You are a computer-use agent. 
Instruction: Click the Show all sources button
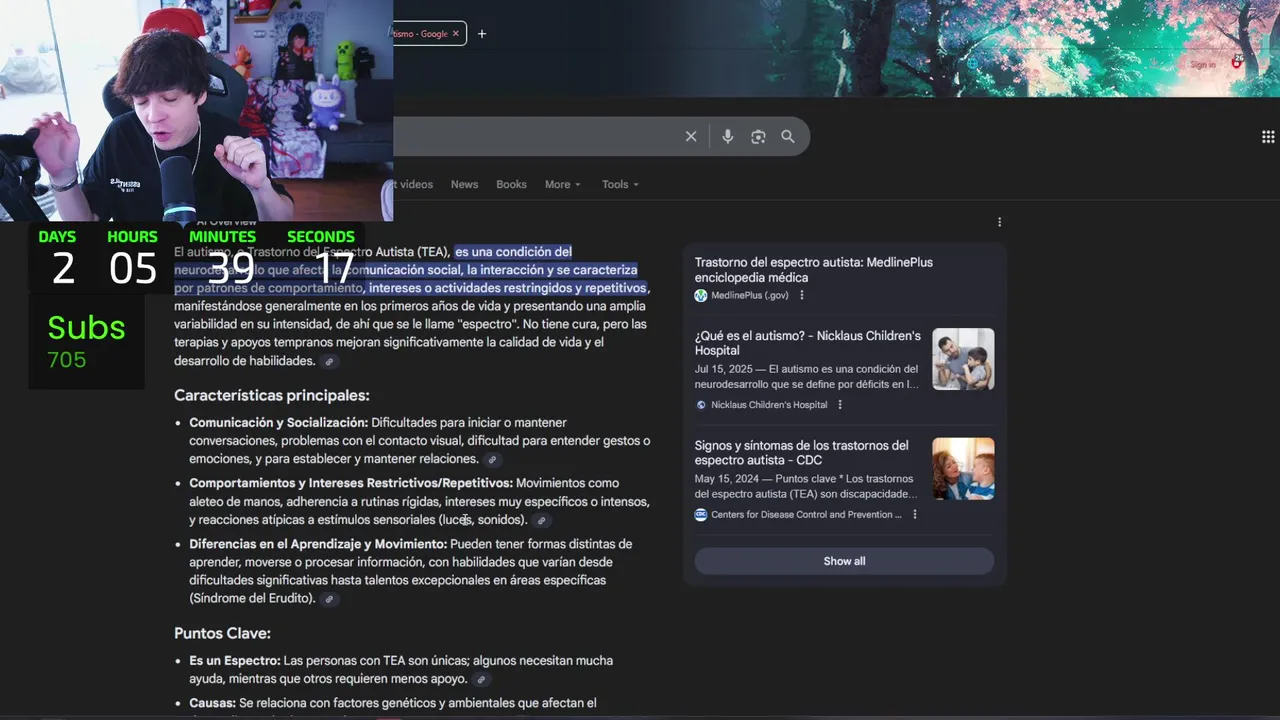click(x=844, y=561)
